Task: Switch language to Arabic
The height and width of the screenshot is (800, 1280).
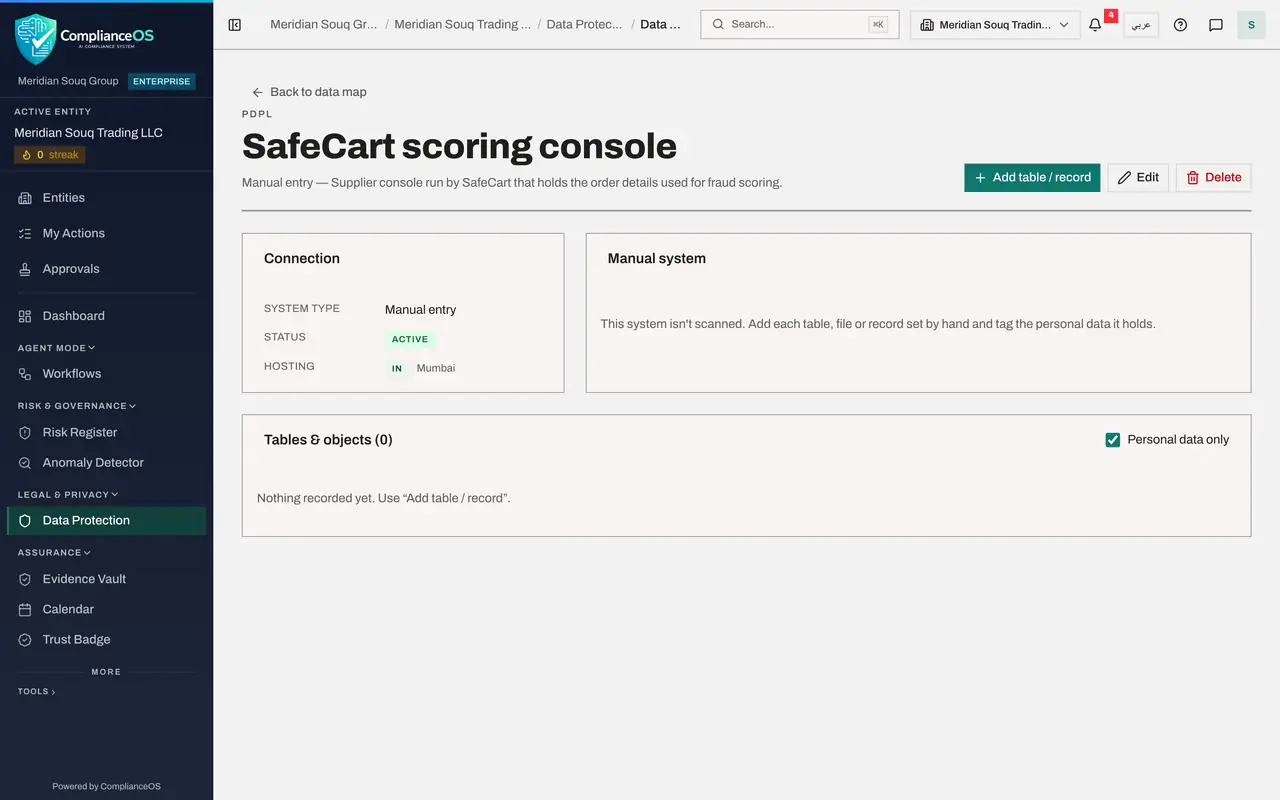Action: click(x=1141, y=25)
